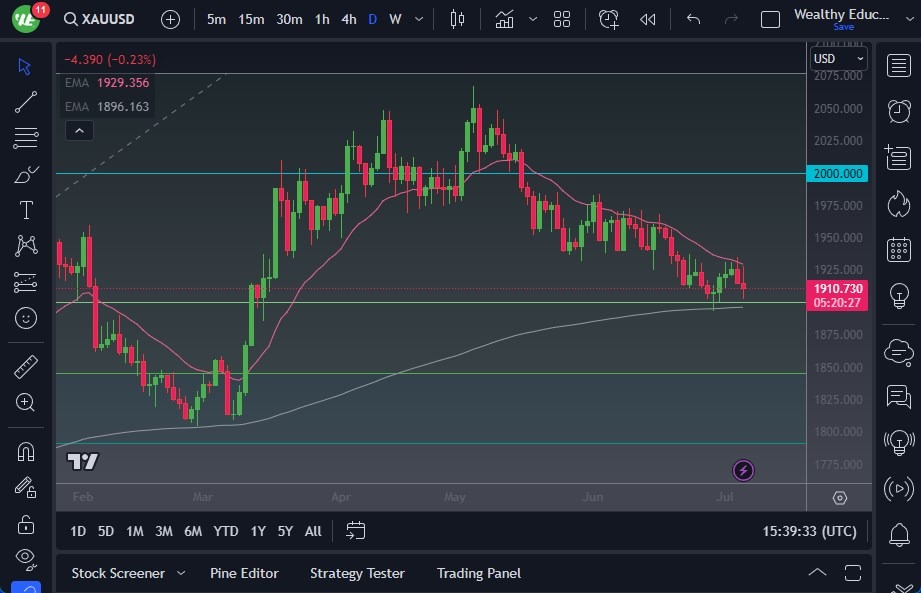Select the 4h timeframe
Viewport: 921px width, 593px height.
coord(349,19)
